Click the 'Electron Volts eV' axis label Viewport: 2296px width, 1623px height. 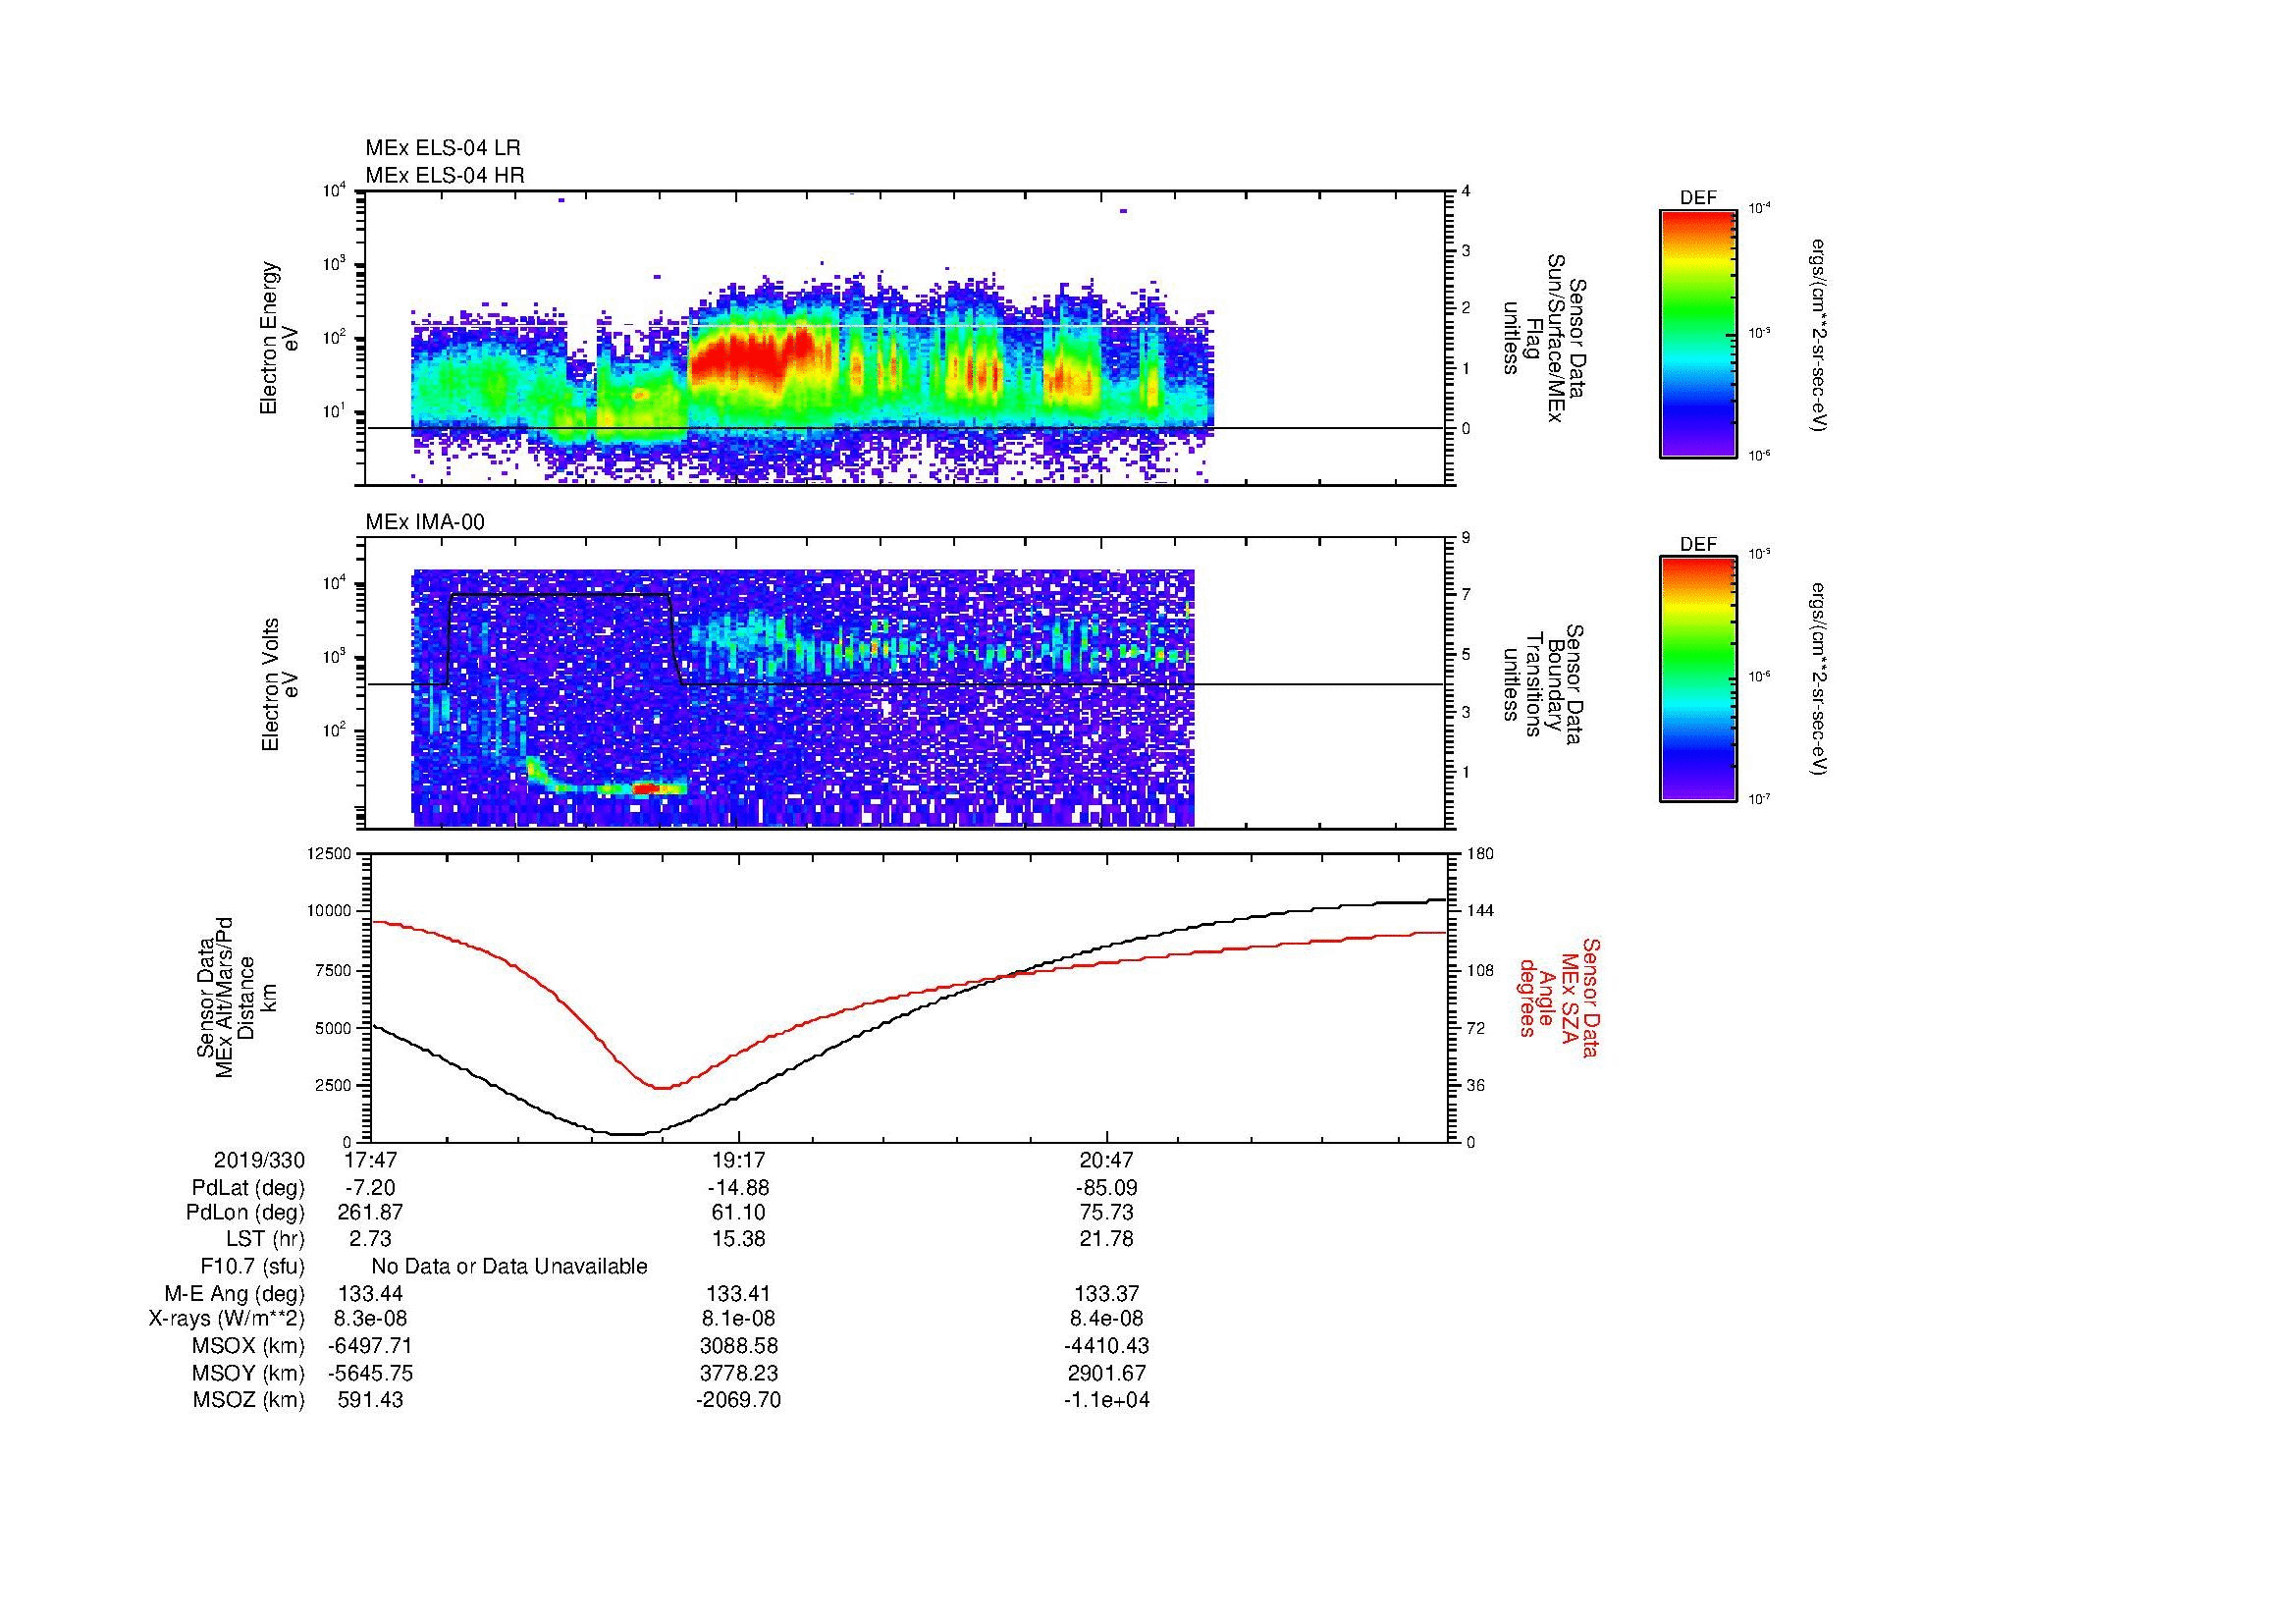click(x=280, y=684)
